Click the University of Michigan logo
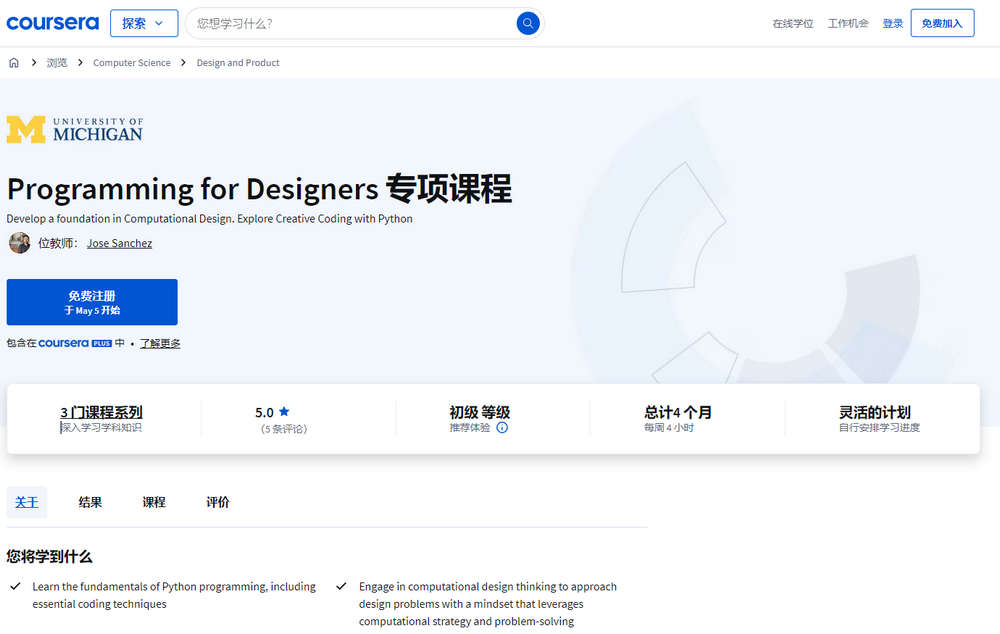The image size is (1000, 634). 75,129
